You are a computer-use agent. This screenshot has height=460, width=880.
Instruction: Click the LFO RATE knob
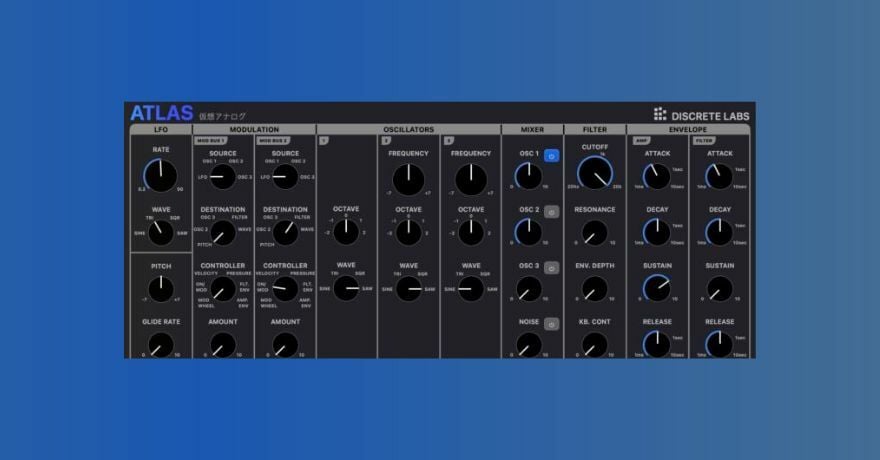click(x=161, y=176)
